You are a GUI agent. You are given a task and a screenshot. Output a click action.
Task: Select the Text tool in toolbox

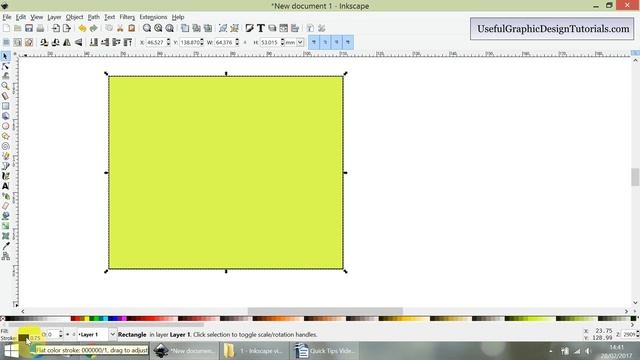tap(5, 186)
